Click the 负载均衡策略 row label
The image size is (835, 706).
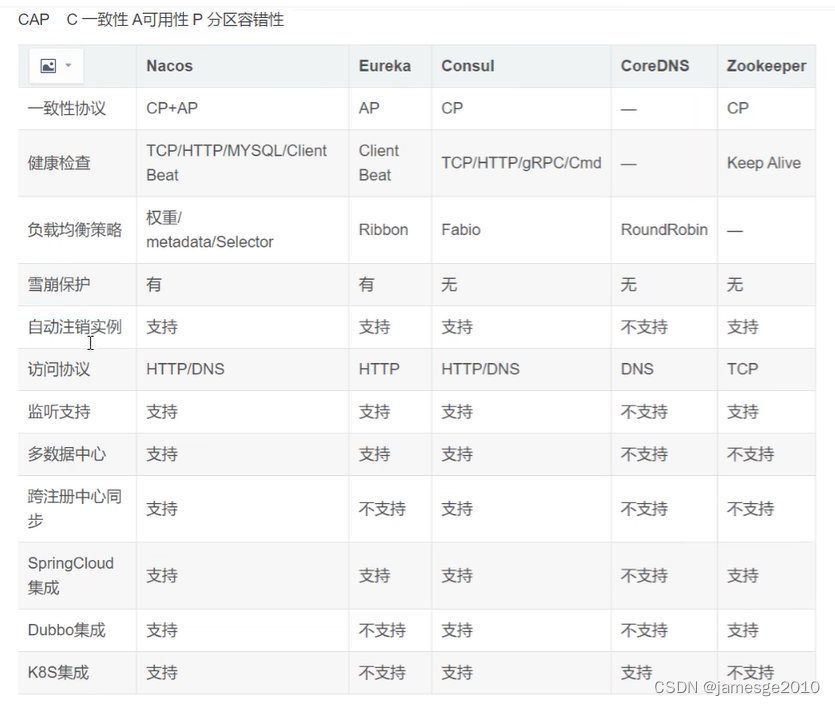tap(75, 230)
